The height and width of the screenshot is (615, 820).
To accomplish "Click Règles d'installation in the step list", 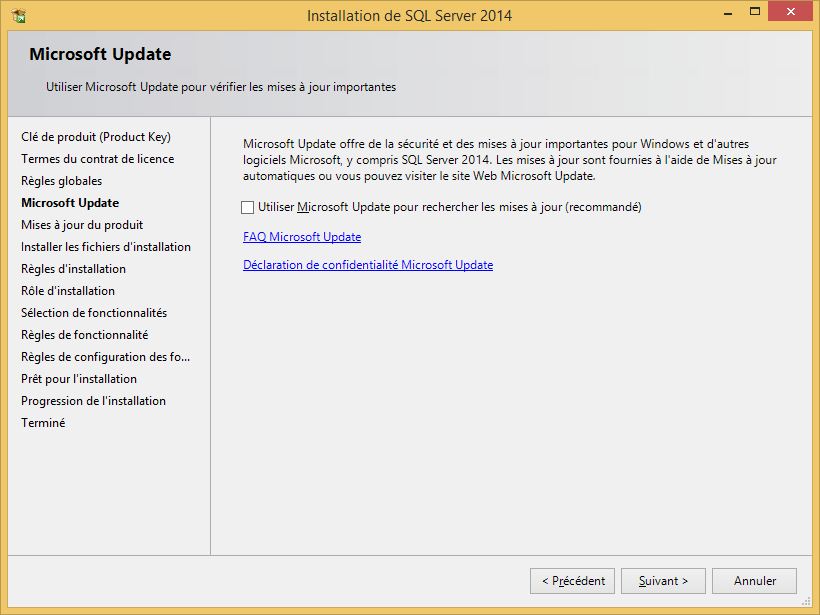I will tap(73, 269).
